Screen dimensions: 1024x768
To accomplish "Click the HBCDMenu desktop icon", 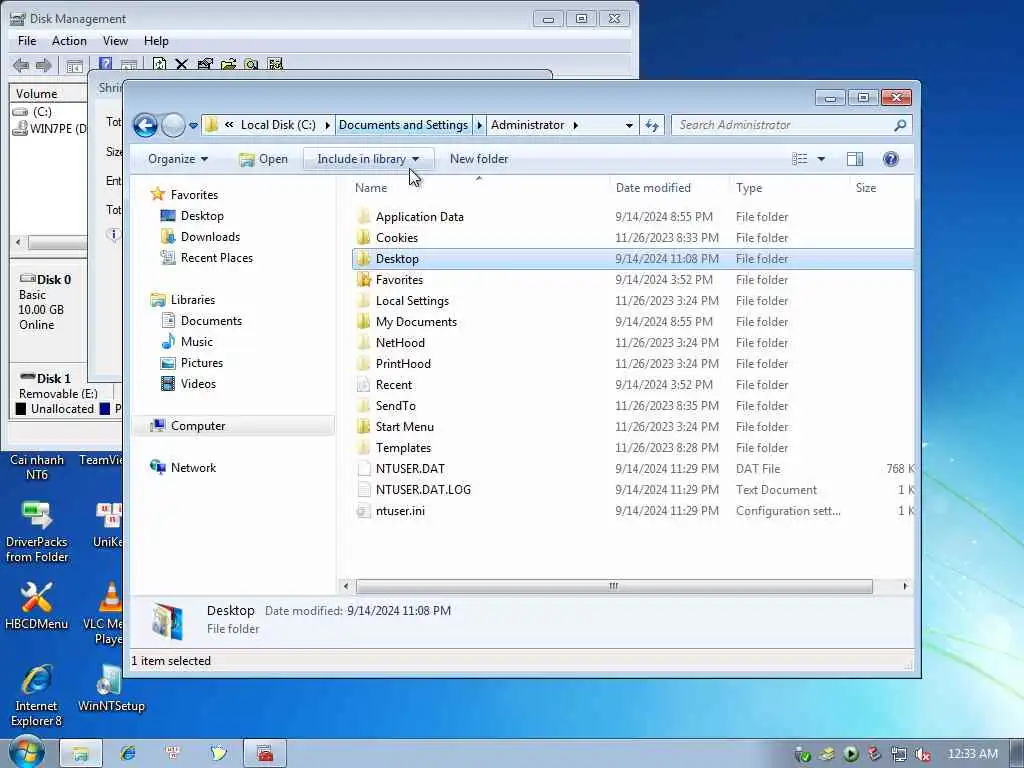I will [x=37, y=605].
